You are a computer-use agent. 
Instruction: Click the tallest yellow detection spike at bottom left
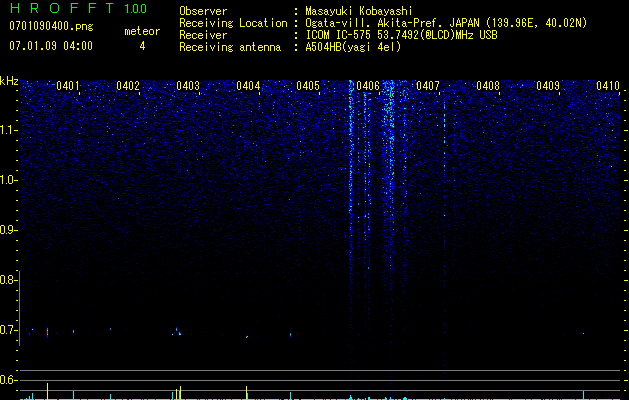coord(47,391)
